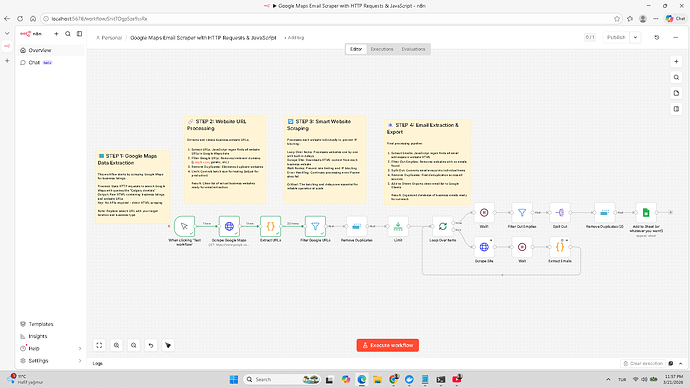Select the Limit node

coord(398,226)
